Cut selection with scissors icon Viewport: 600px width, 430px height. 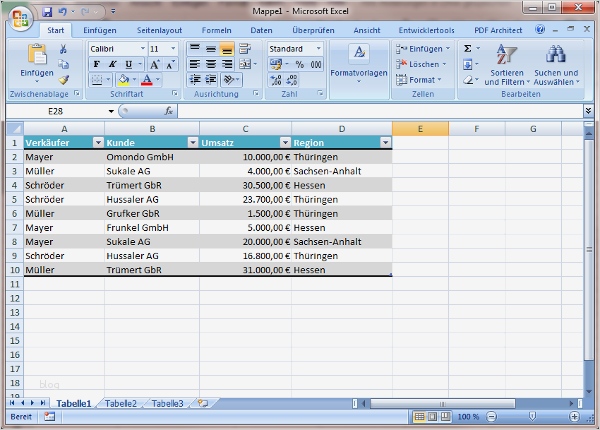point(63,49)
